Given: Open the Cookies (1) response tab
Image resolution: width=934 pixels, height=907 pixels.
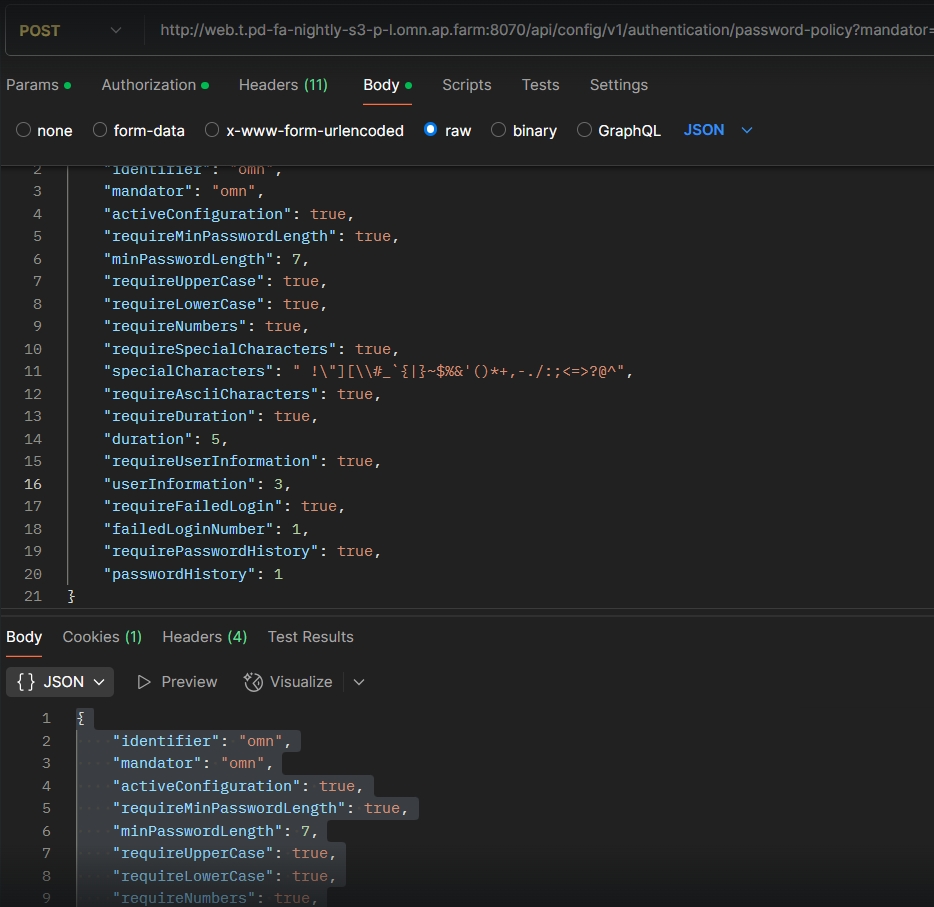Looking at the screenshot, I should tap(102, 637).
